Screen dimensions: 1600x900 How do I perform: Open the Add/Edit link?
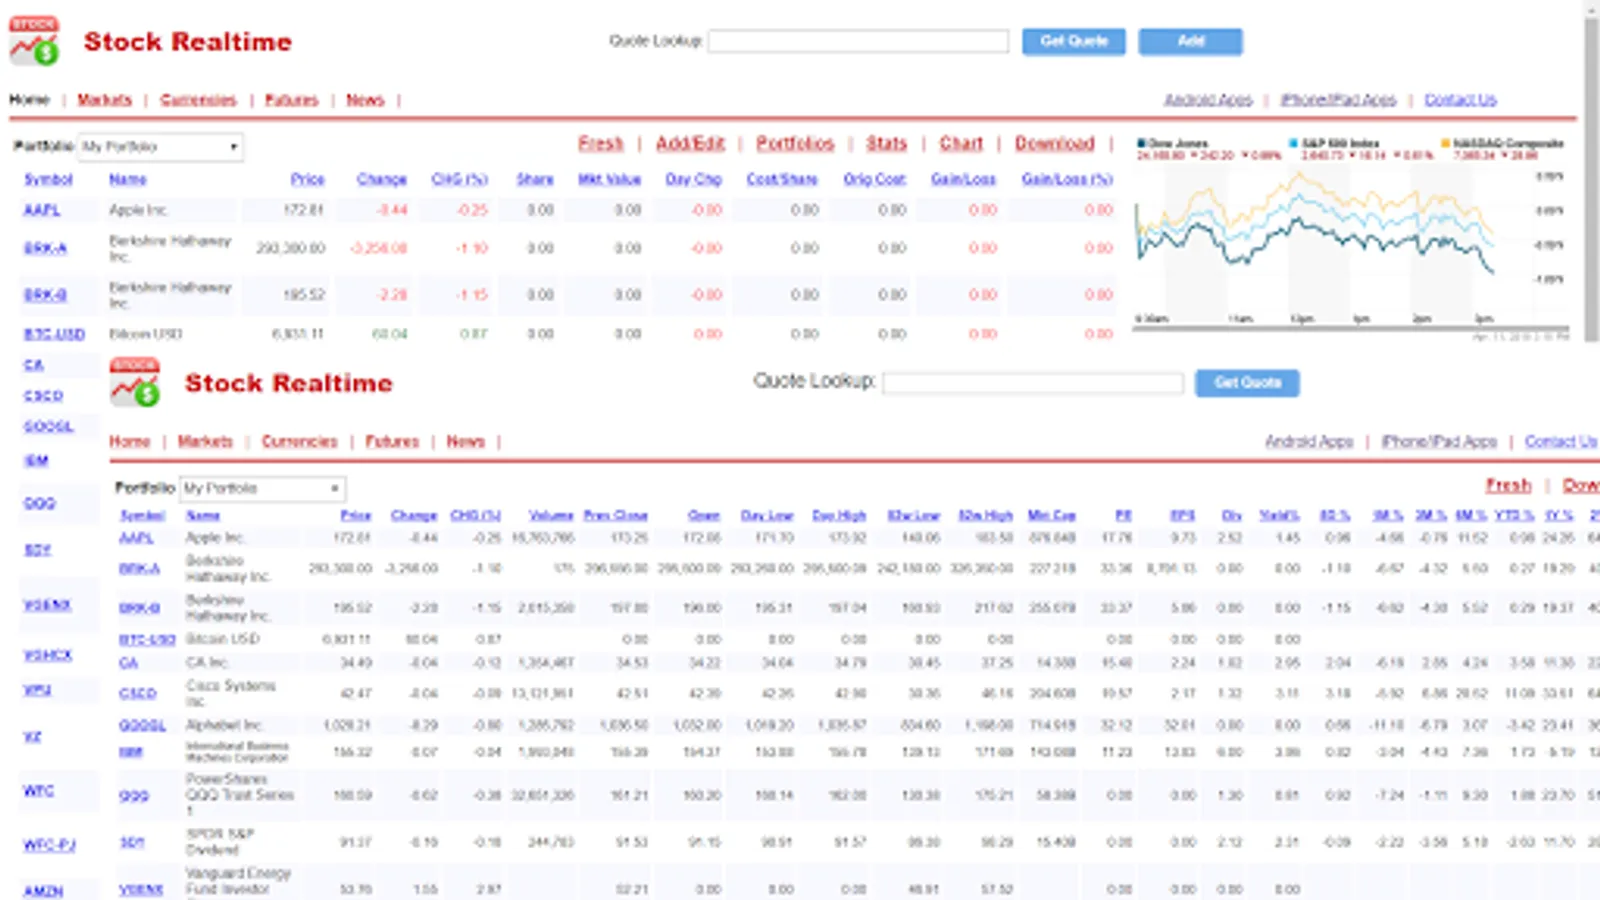pos(690,144)
